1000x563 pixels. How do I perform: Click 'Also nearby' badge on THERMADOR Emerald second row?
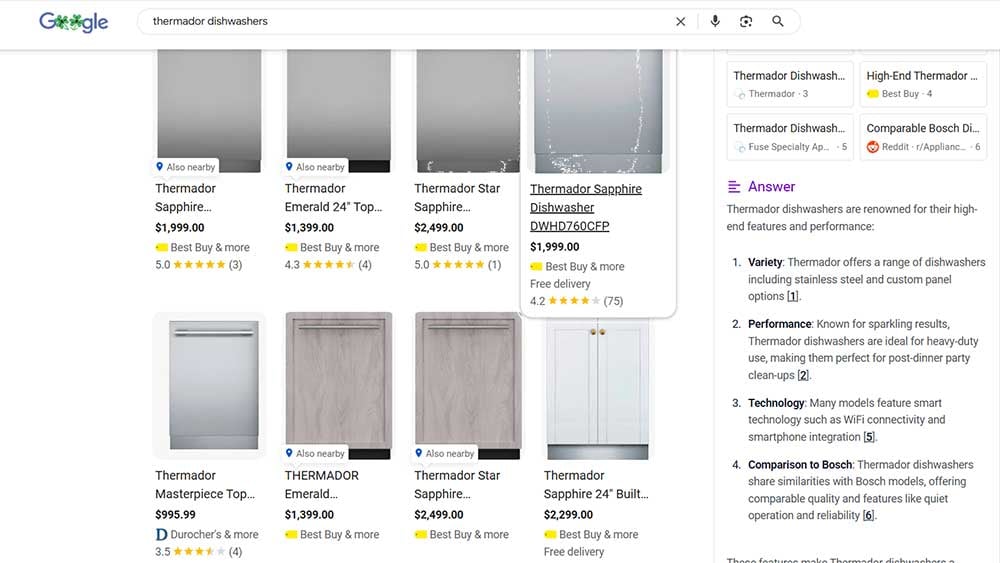coord(315,453)
